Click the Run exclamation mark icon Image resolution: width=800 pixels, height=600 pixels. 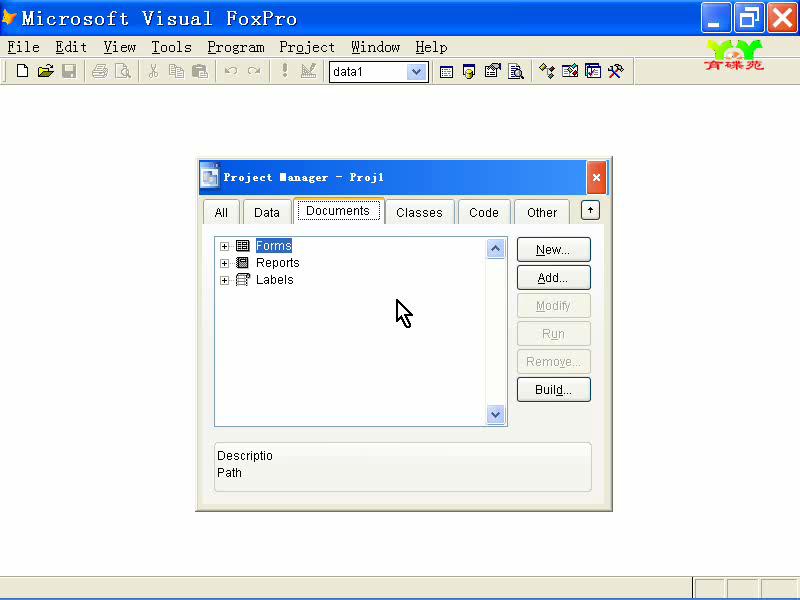point(285,71)
